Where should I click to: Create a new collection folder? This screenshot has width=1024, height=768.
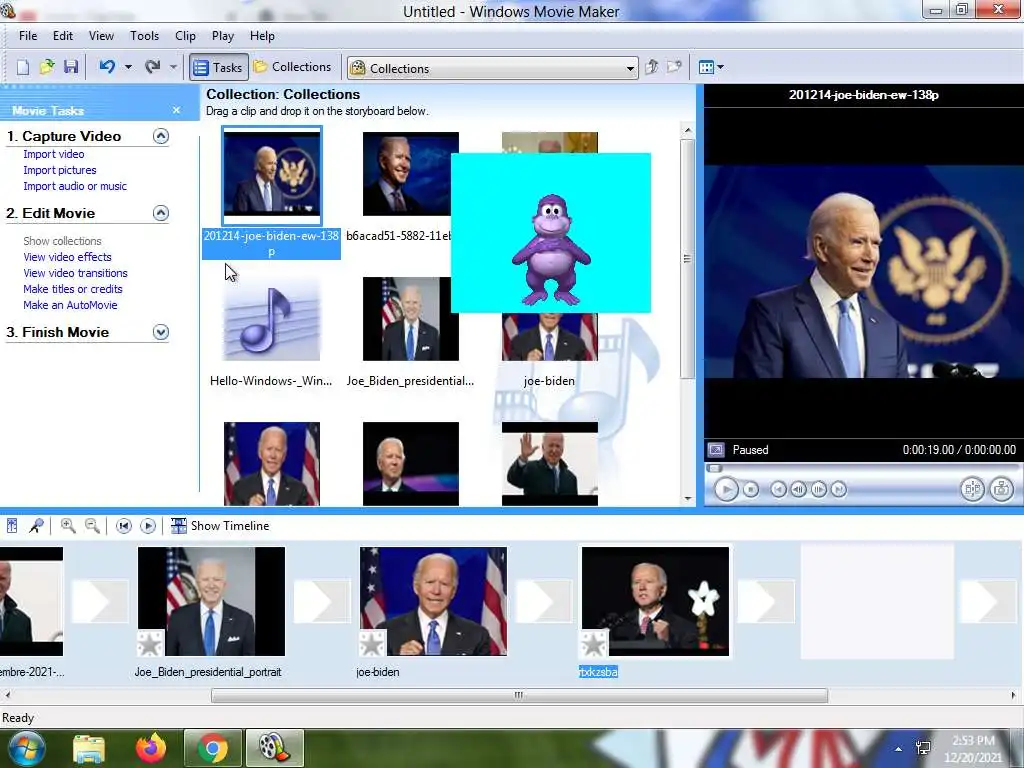(x=674, y=67)
